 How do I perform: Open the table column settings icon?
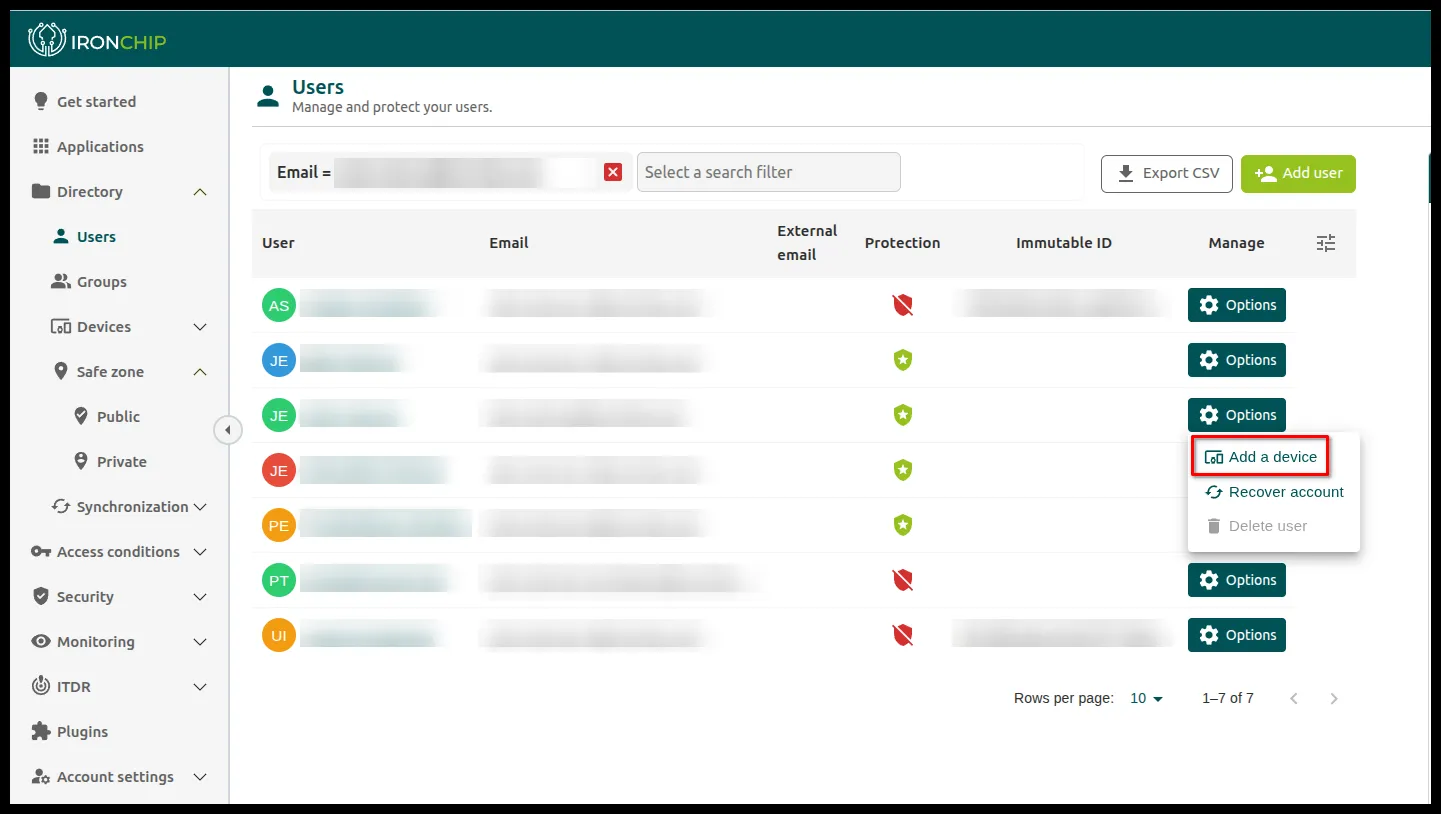tap(1326, 243)
